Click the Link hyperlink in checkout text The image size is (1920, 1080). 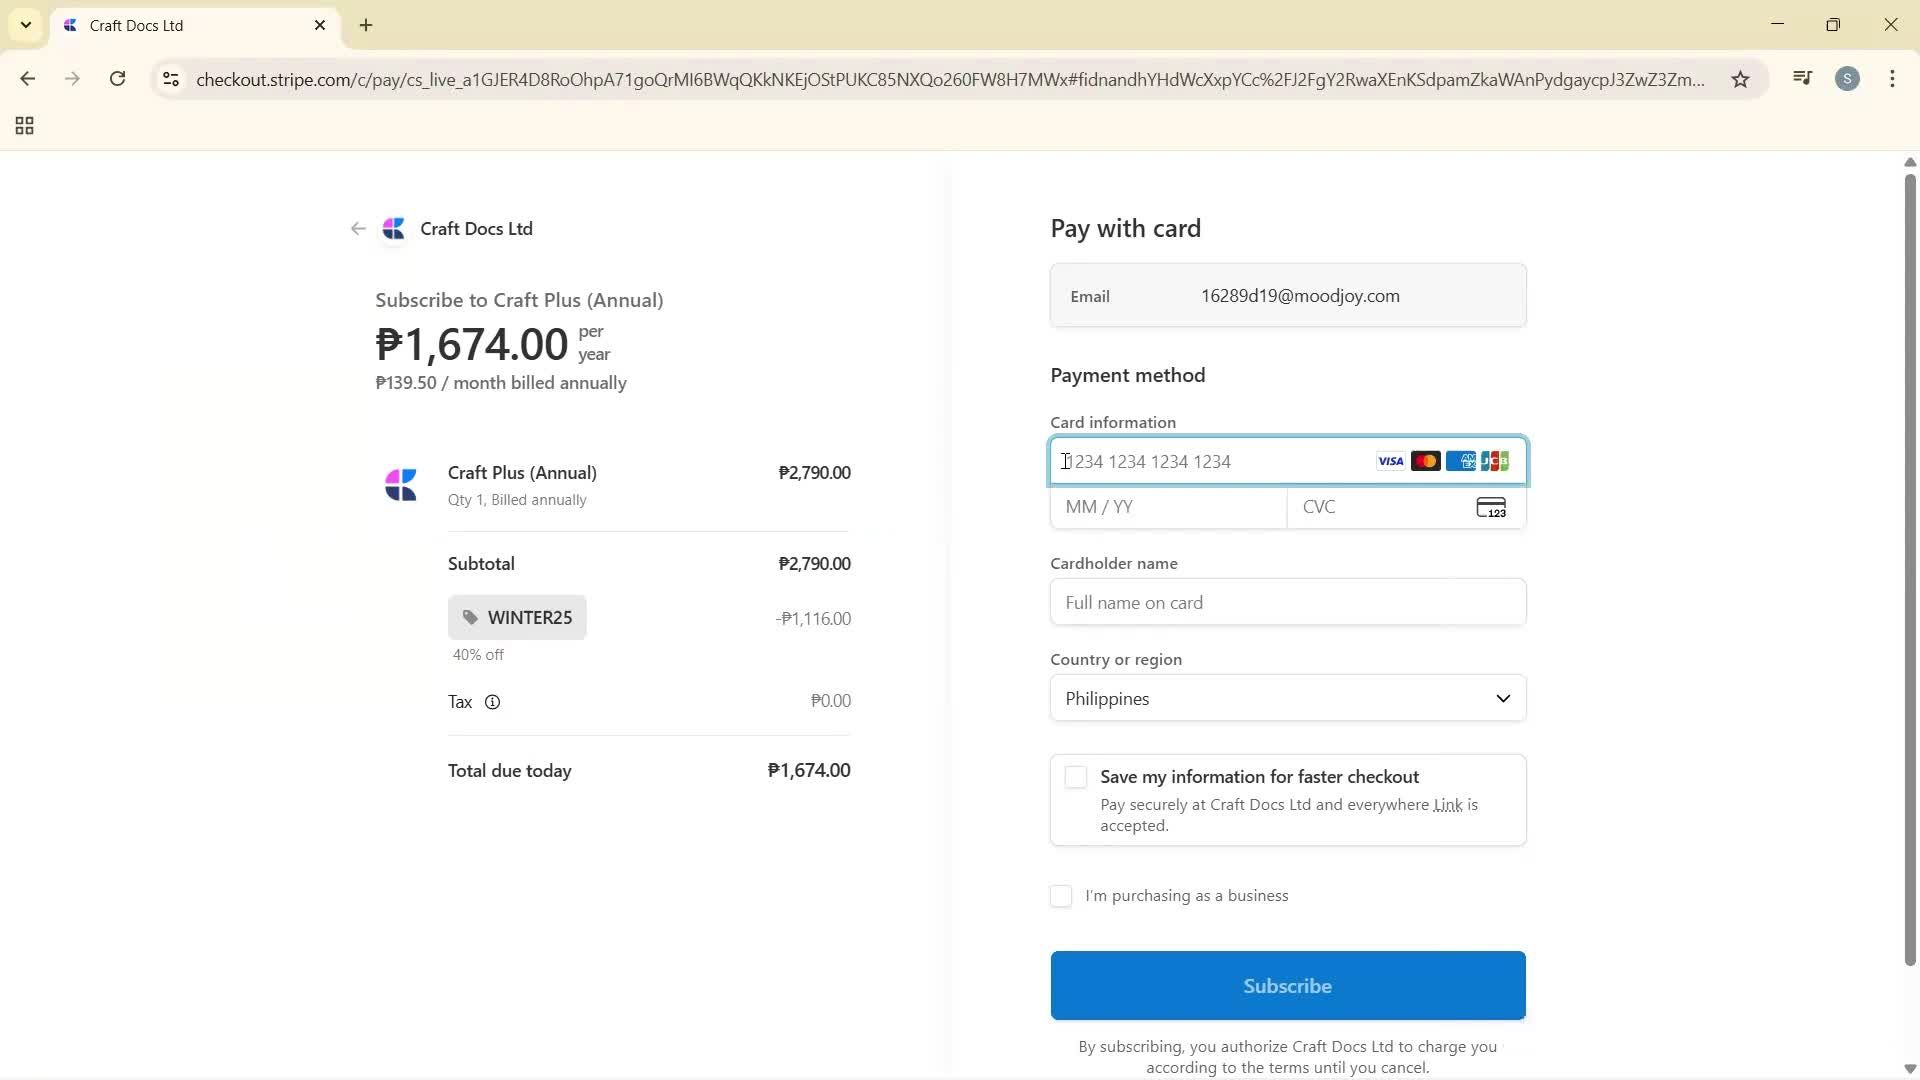pyautogui.click(x=1446, y=804)
